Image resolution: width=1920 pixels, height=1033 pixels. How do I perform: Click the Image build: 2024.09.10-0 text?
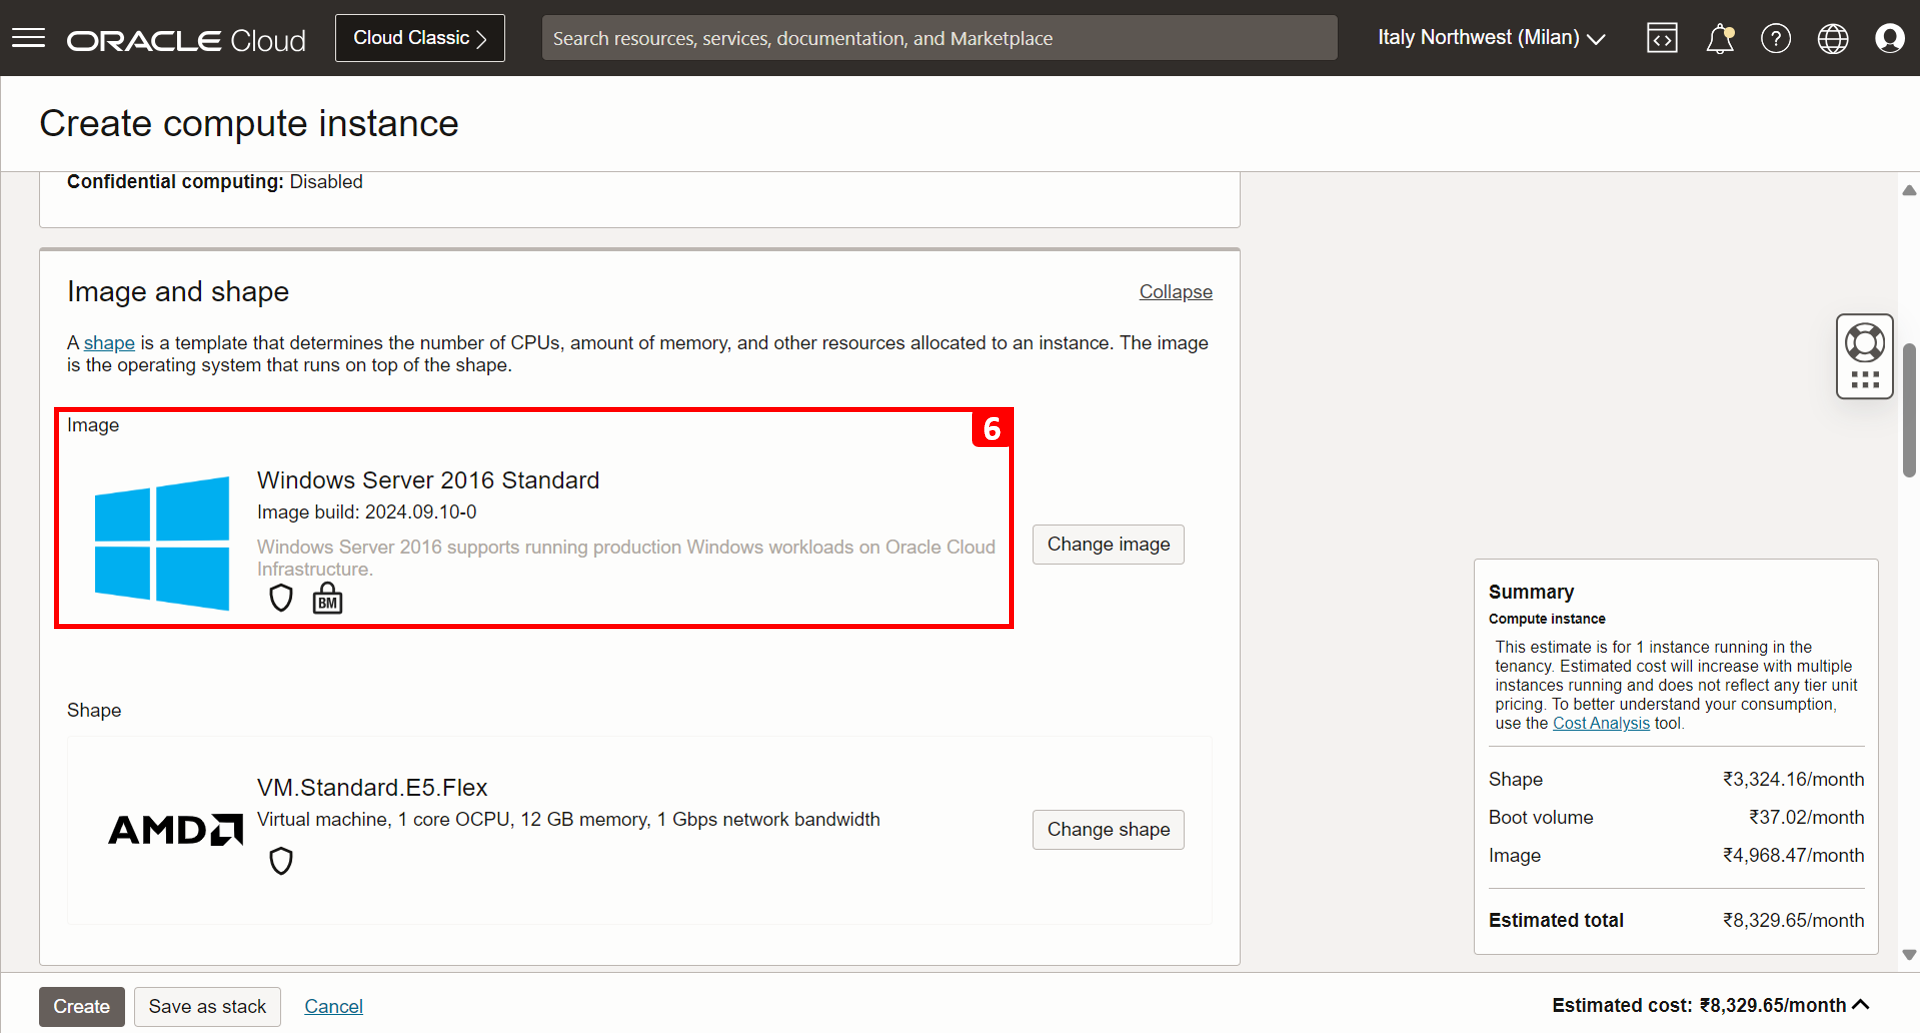(x=367, y=512)
